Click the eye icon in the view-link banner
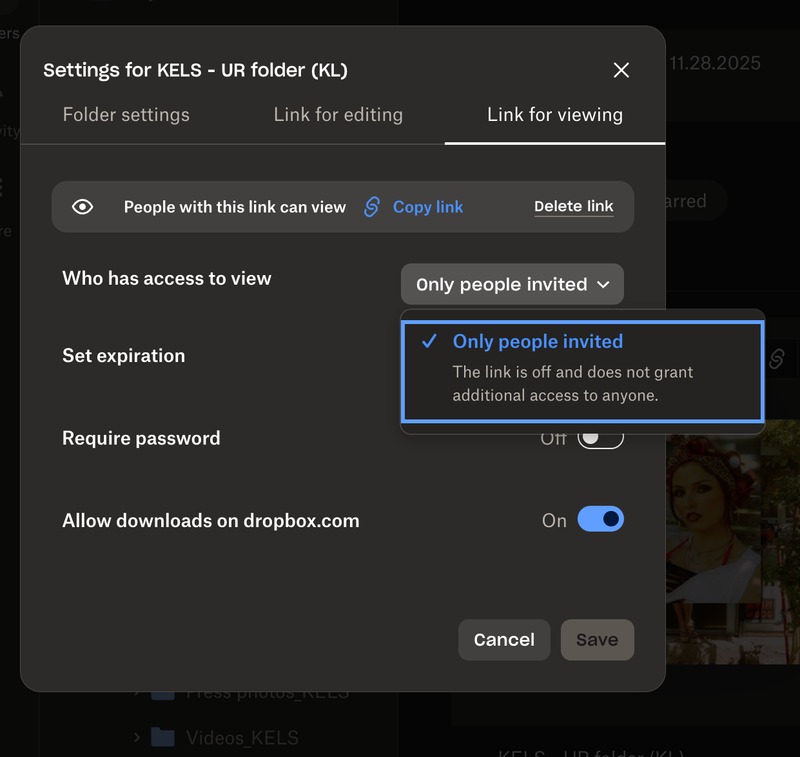This screenshot has width=800, height=757. click(82, 207)
